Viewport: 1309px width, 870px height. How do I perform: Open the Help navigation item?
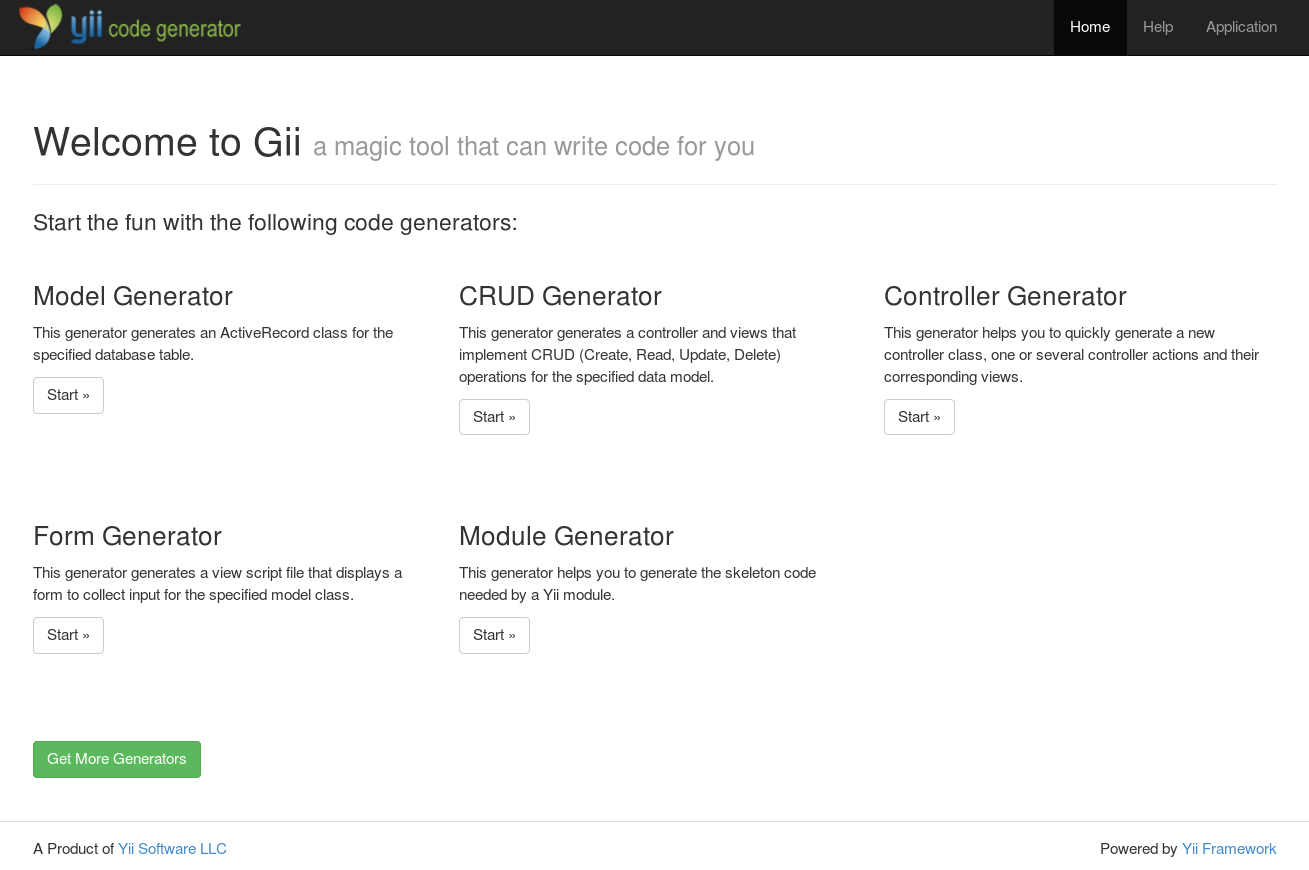[1158, 27]
